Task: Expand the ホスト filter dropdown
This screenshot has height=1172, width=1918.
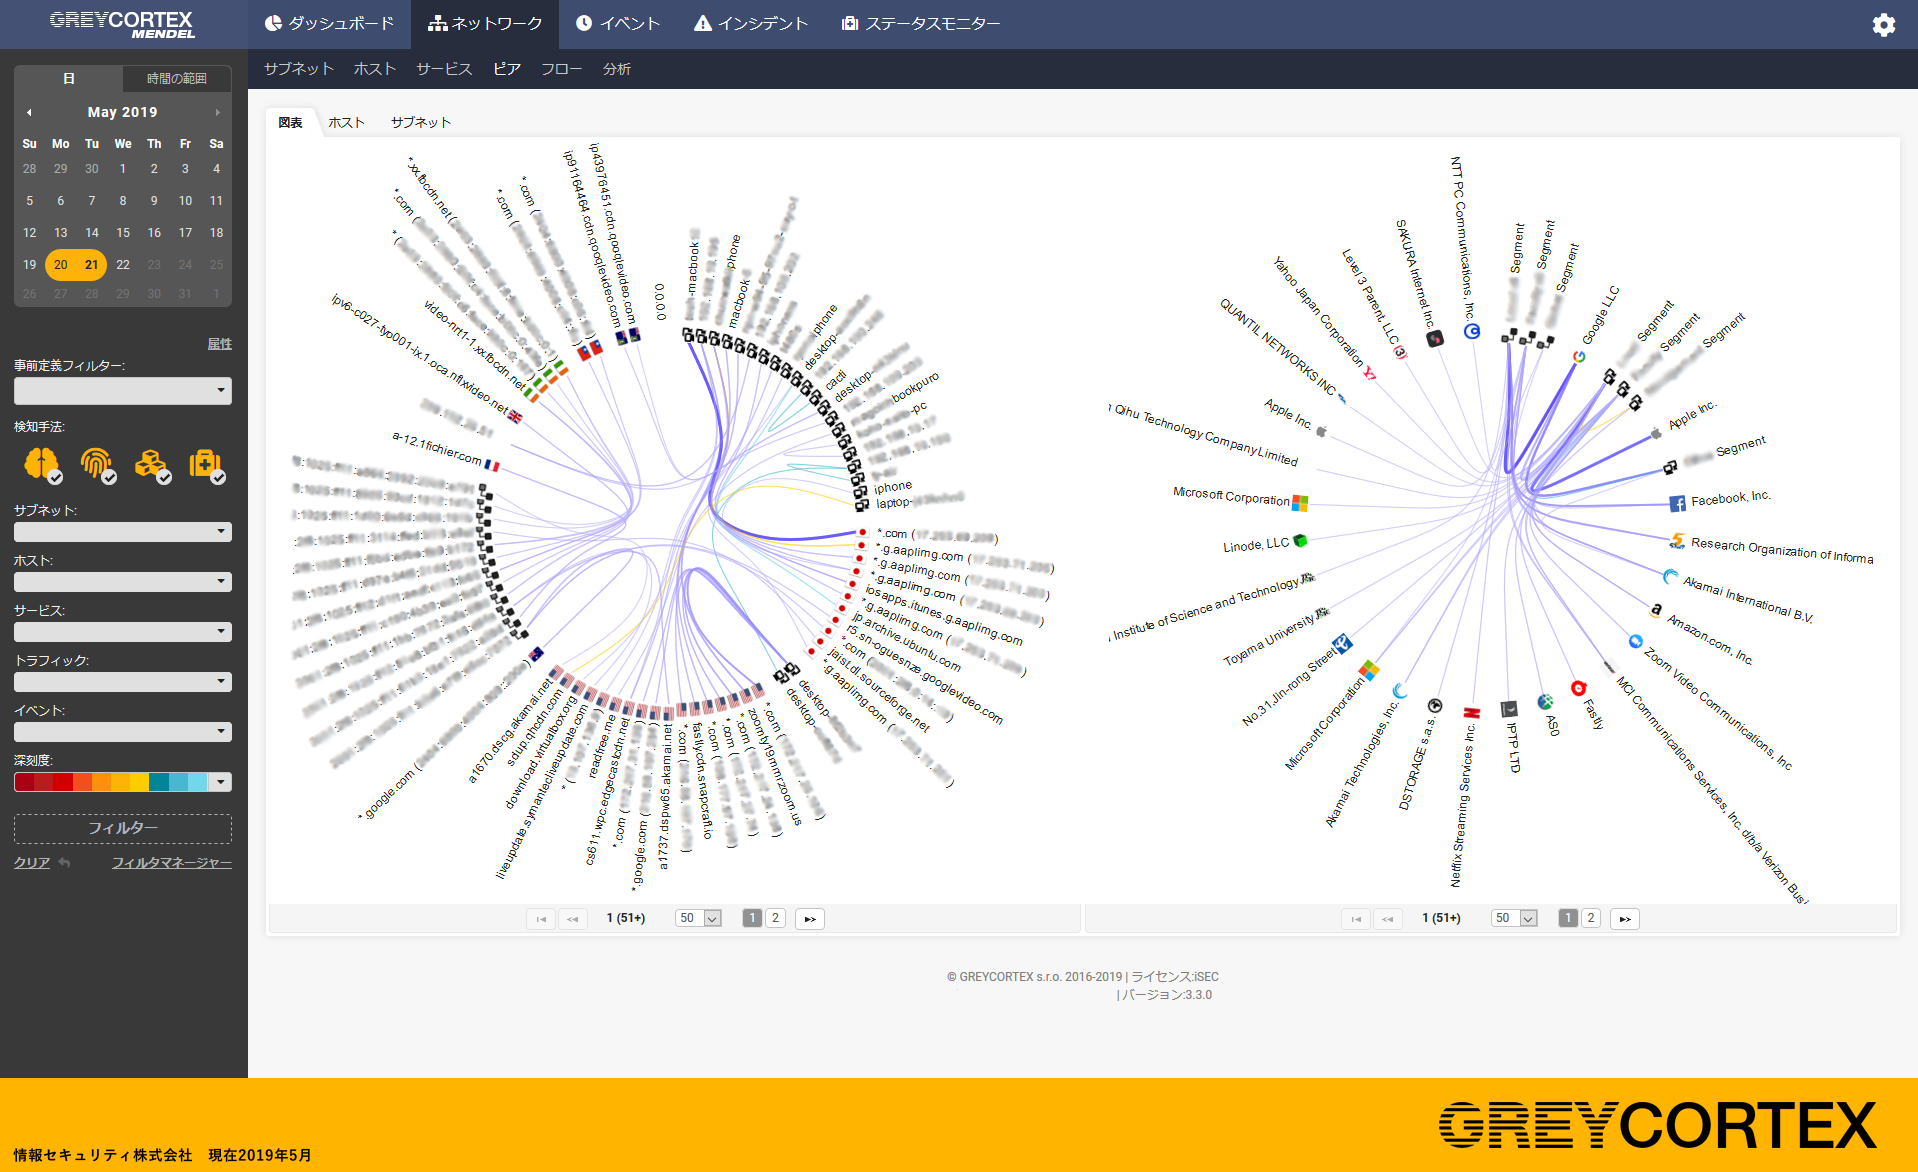Action: pyautogui.click(x=123, y=582)
